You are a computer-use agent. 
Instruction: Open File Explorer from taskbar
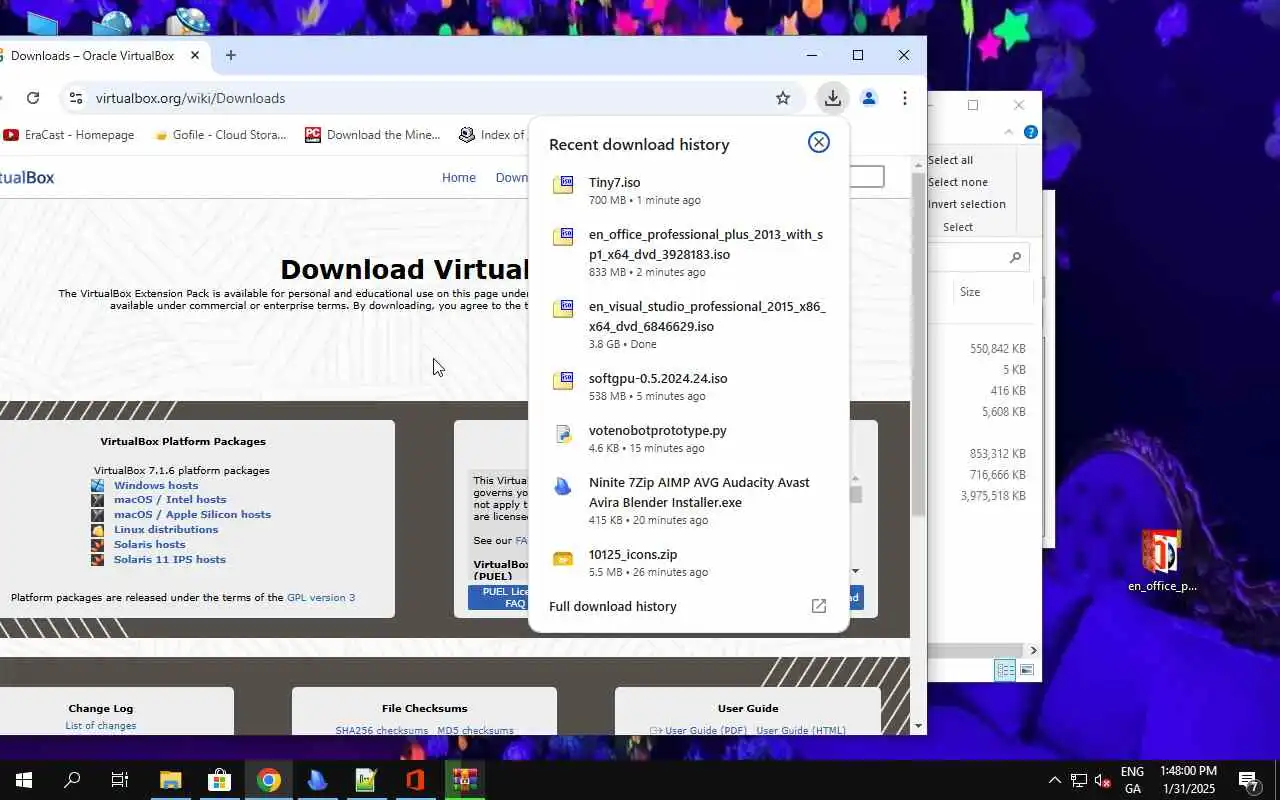coord(171,780)
